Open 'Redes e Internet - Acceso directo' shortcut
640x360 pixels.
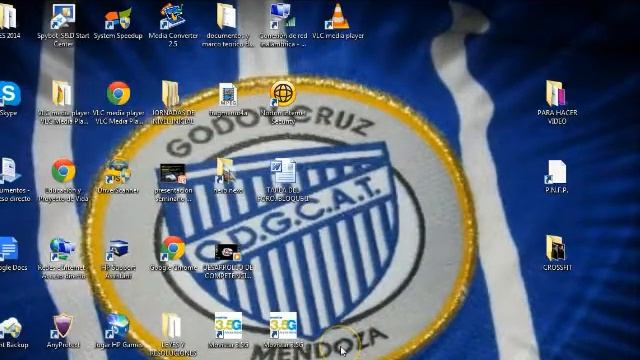click(x=62, y=250)
